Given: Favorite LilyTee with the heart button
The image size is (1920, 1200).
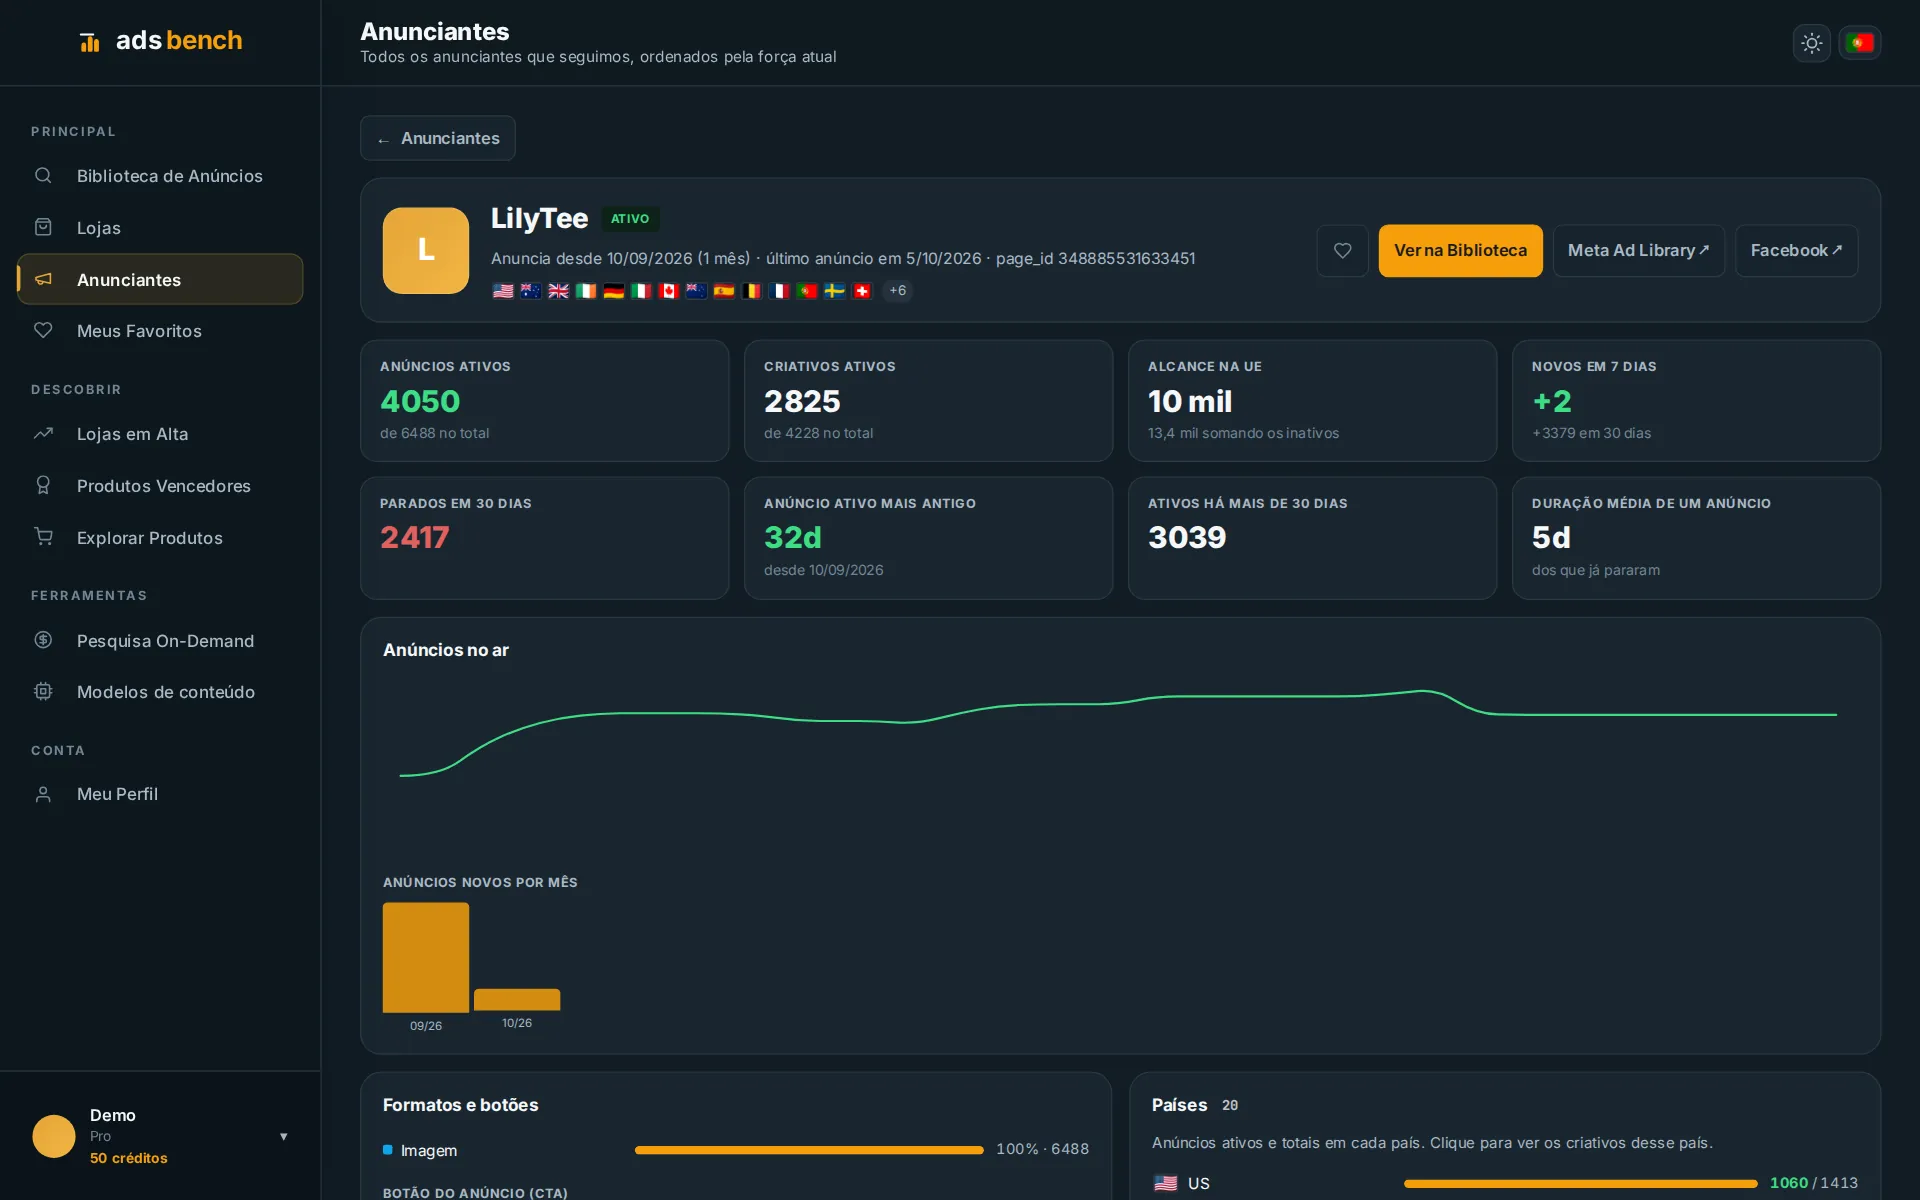Looking at the screenshot, I should [1342, 250].
